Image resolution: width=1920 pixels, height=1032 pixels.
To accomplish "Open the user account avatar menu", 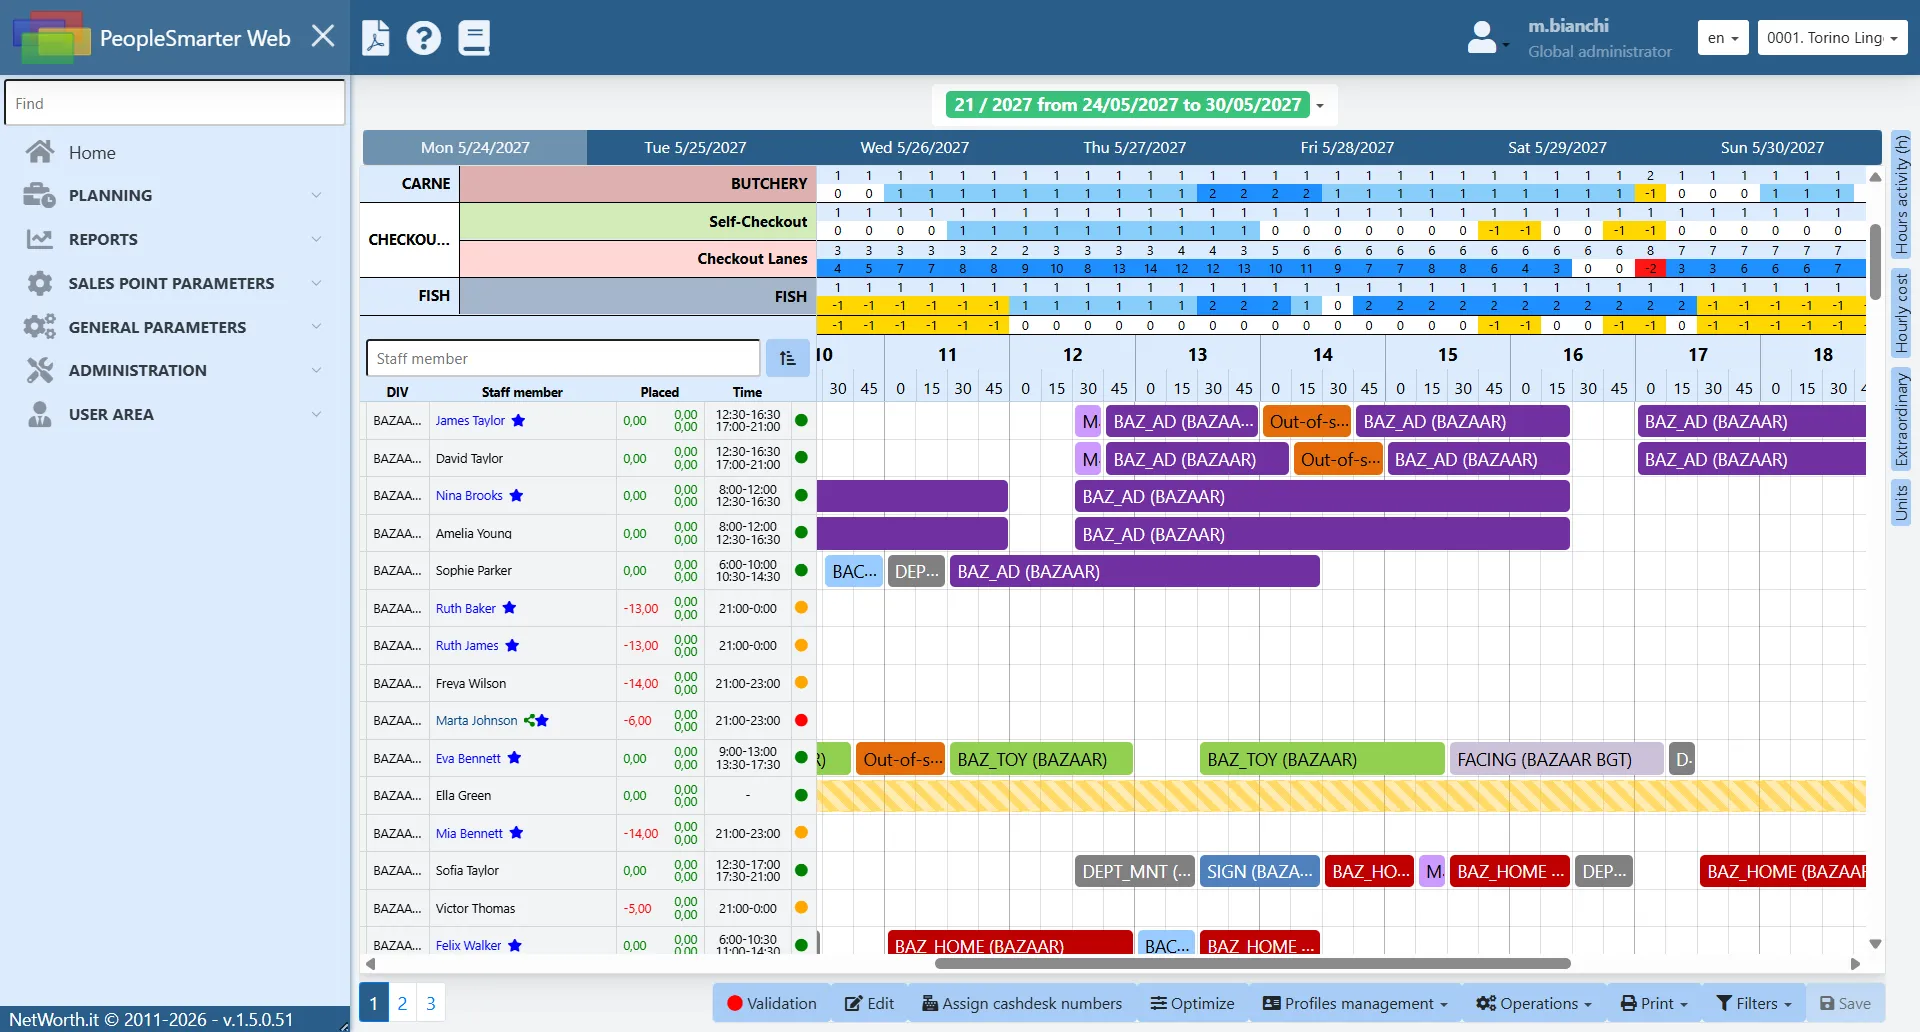I will point(1487,38).
